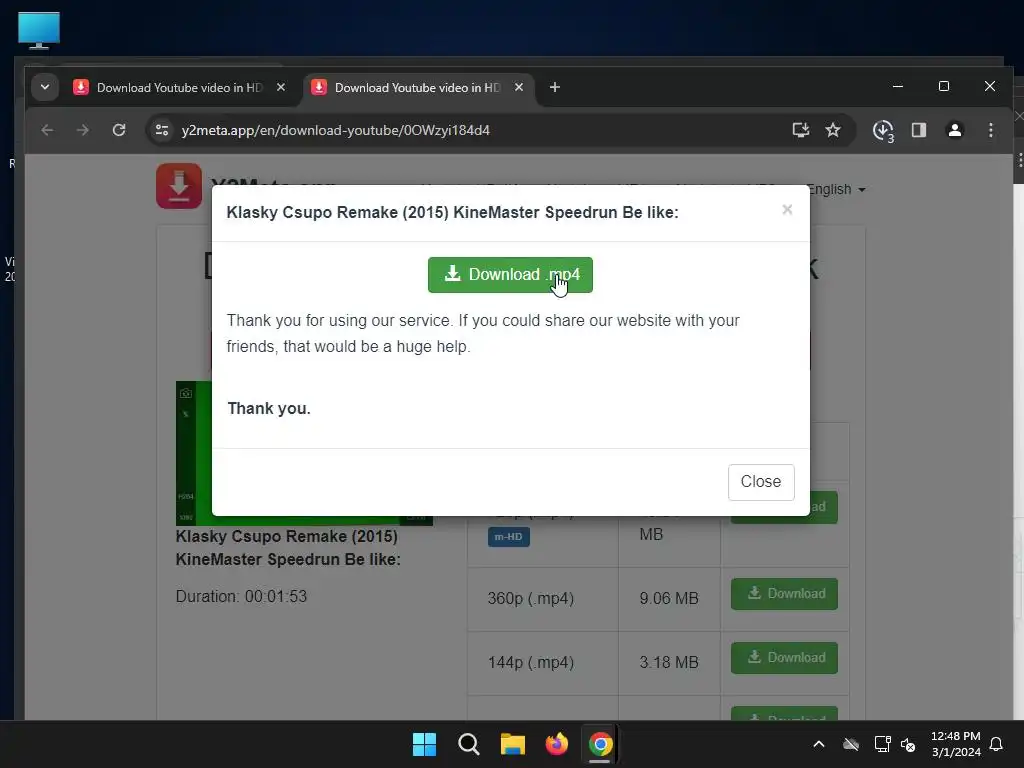Toggle Chrome side panel
Image resolution: width=1024 pixels, height=768 pixels.
point(919,130)
